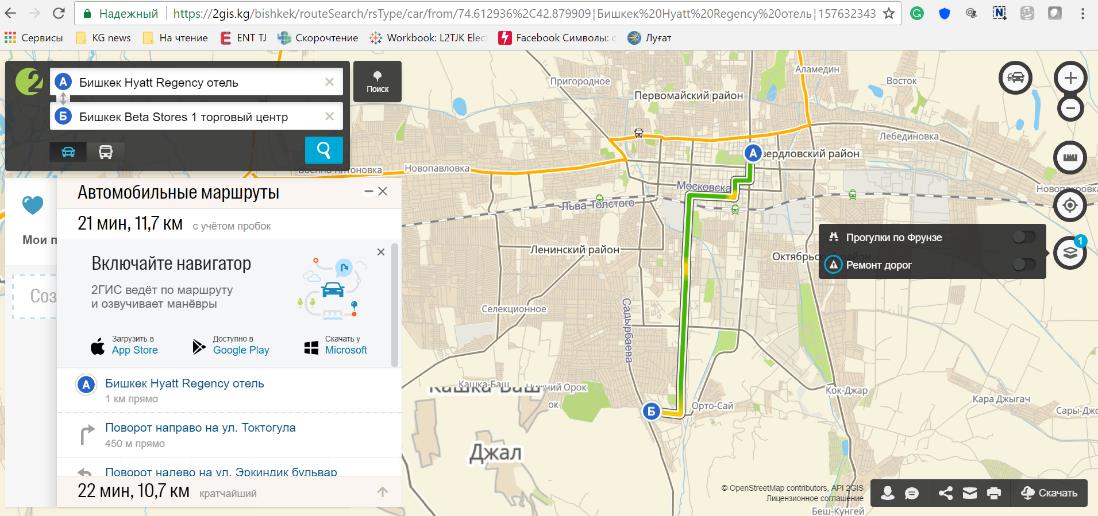
Task: Print the route using printer icon
Action: (993, 493)
